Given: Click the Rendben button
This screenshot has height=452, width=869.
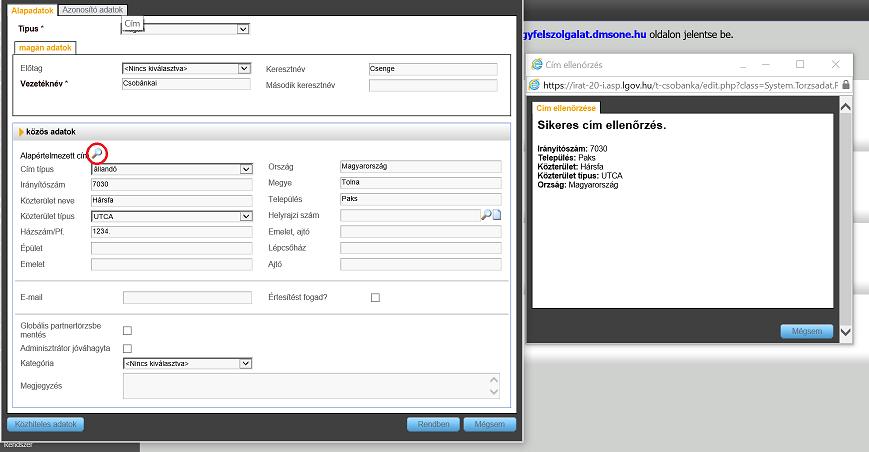Looking at the screenshot, I should click(433, 424).
